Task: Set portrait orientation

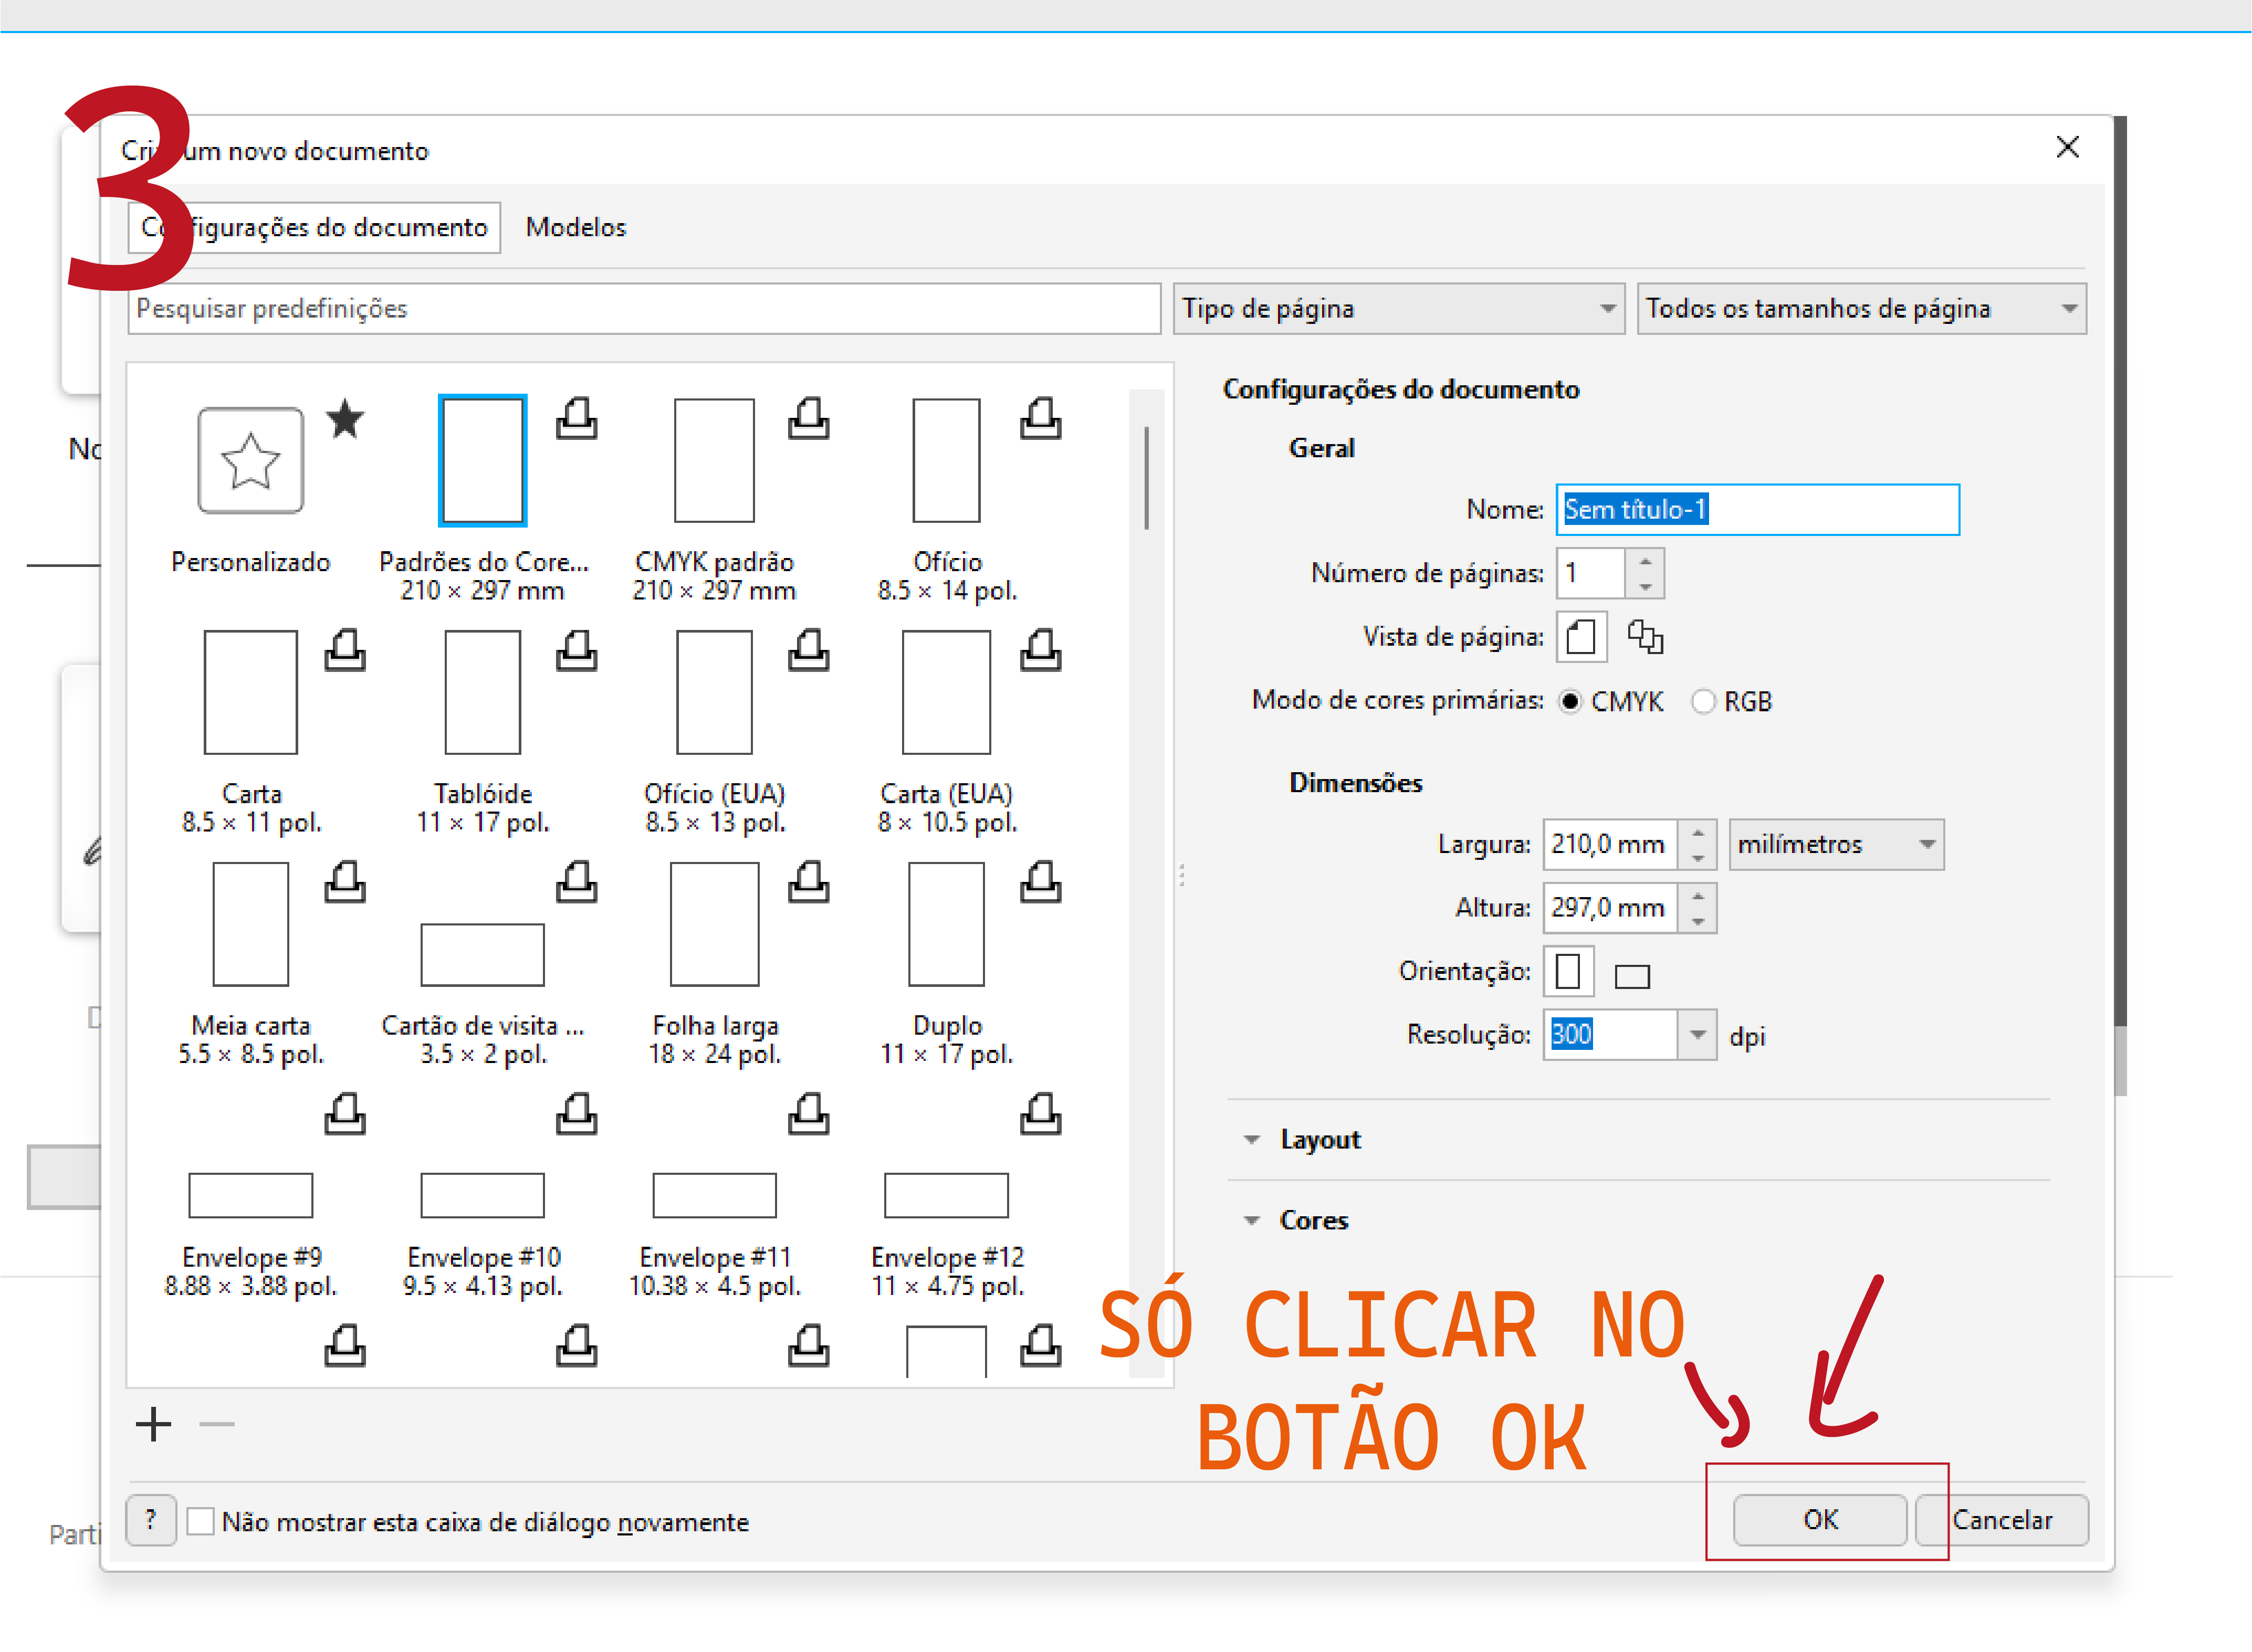Action: tap(1568, 971)
